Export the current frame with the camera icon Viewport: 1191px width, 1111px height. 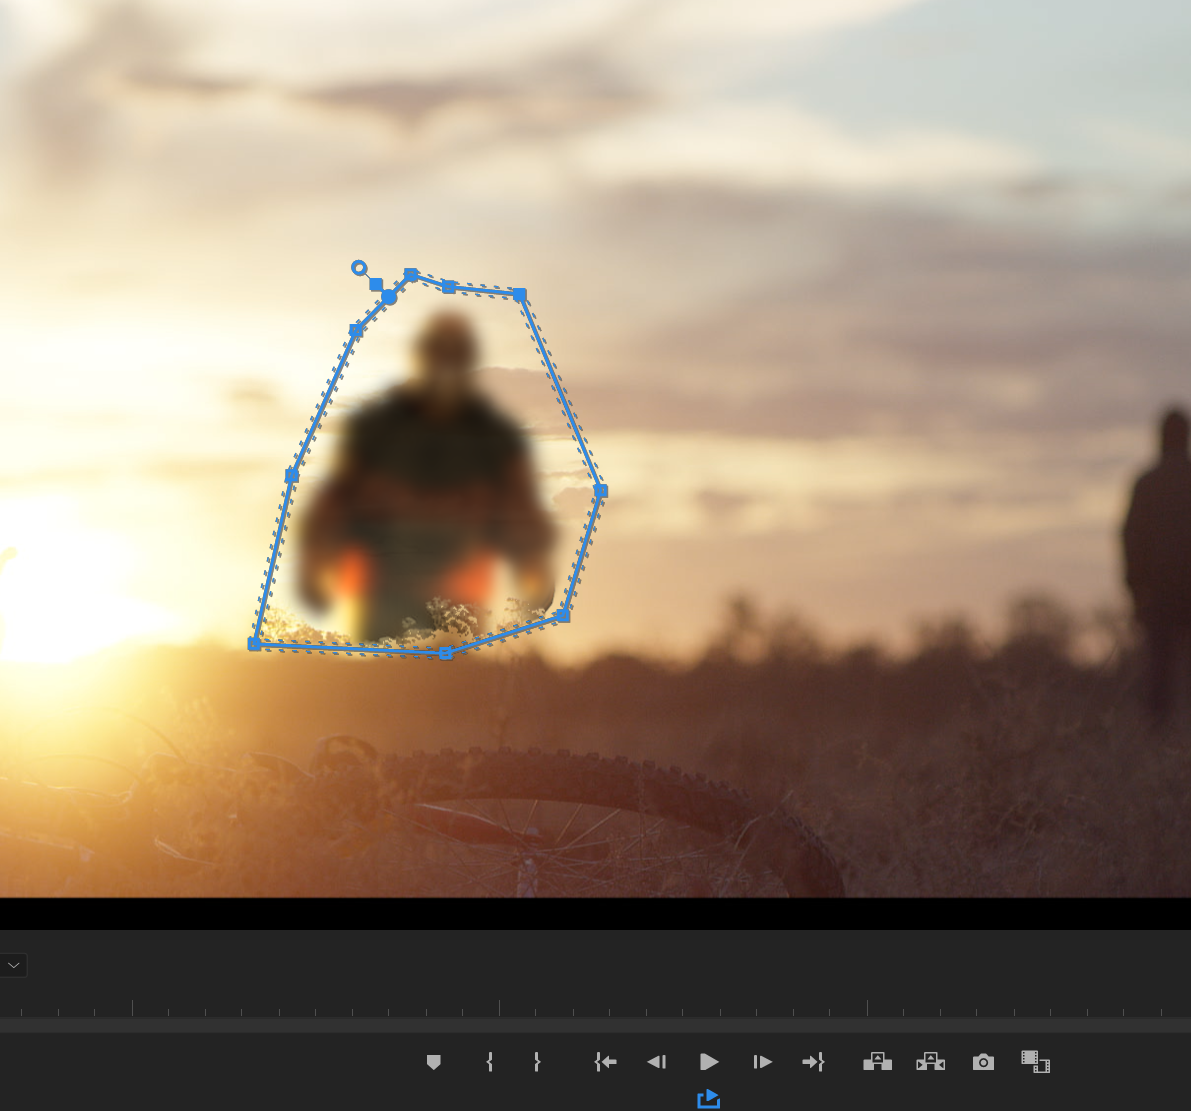tap(983, 1062)
